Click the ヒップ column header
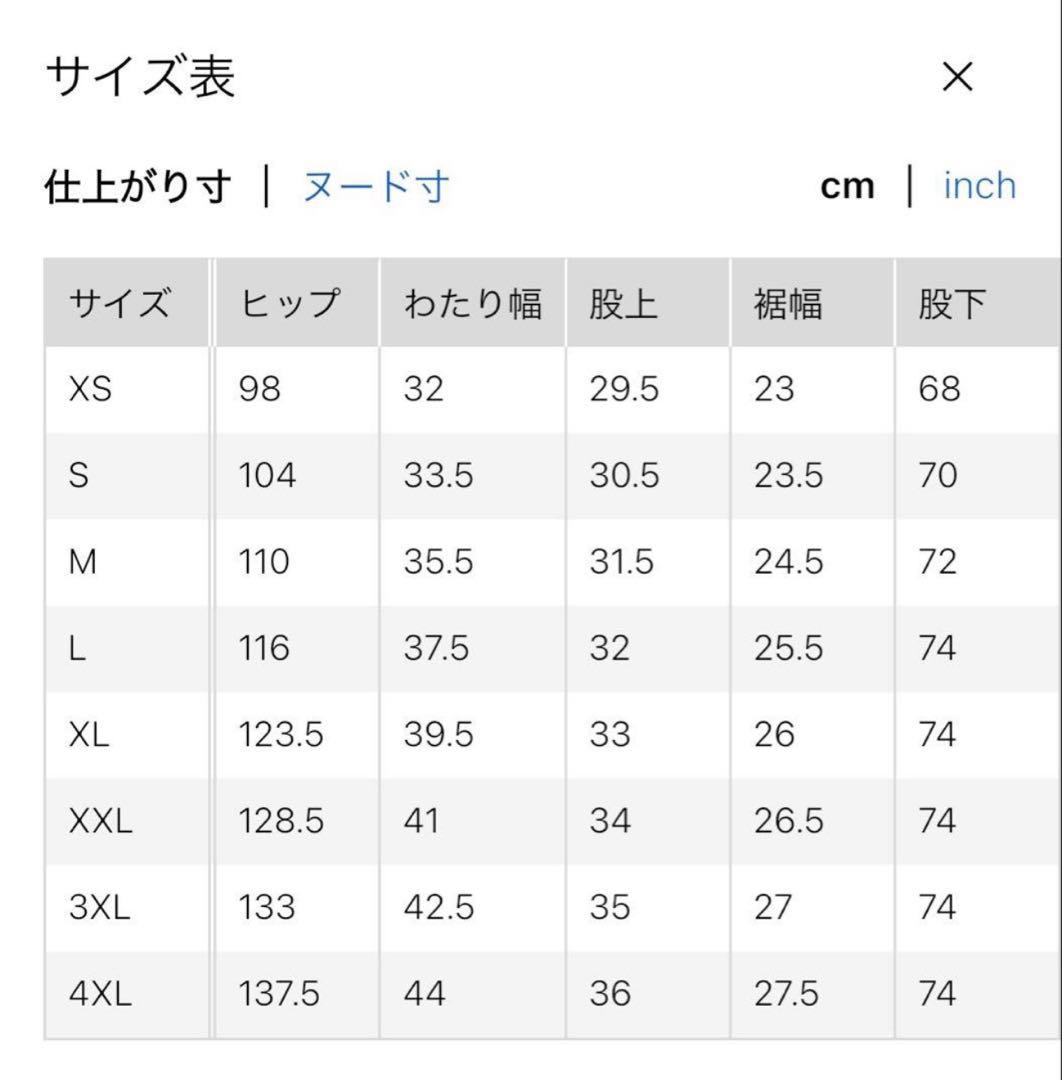Screen dimensions: 1062x1080 (291, 303)
